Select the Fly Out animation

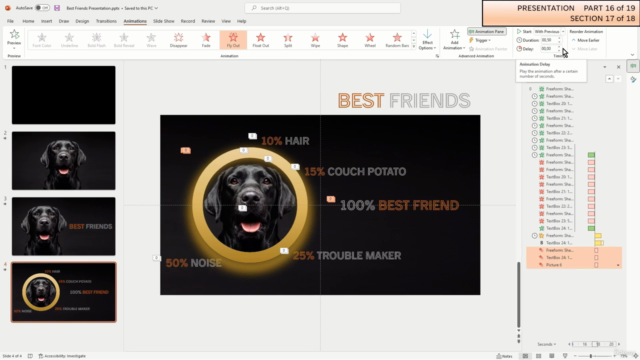233,40
